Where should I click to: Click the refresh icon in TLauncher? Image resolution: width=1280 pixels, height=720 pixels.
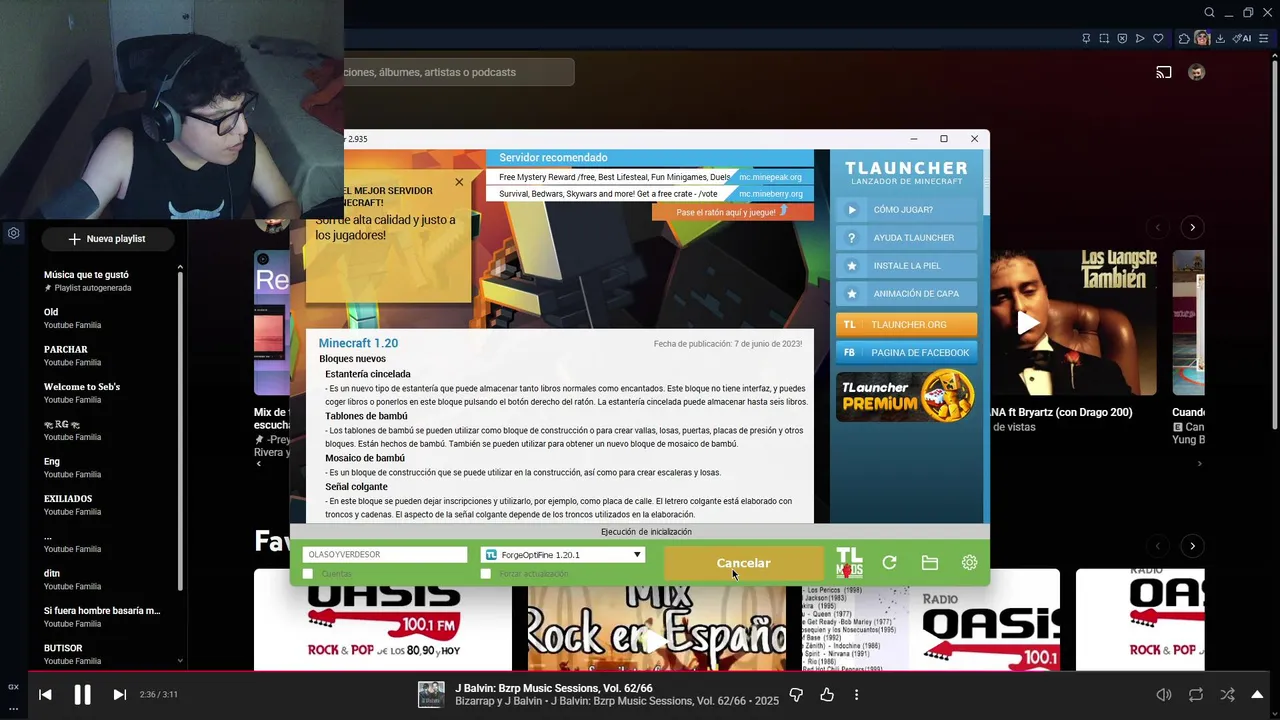[x=889, y=563]
